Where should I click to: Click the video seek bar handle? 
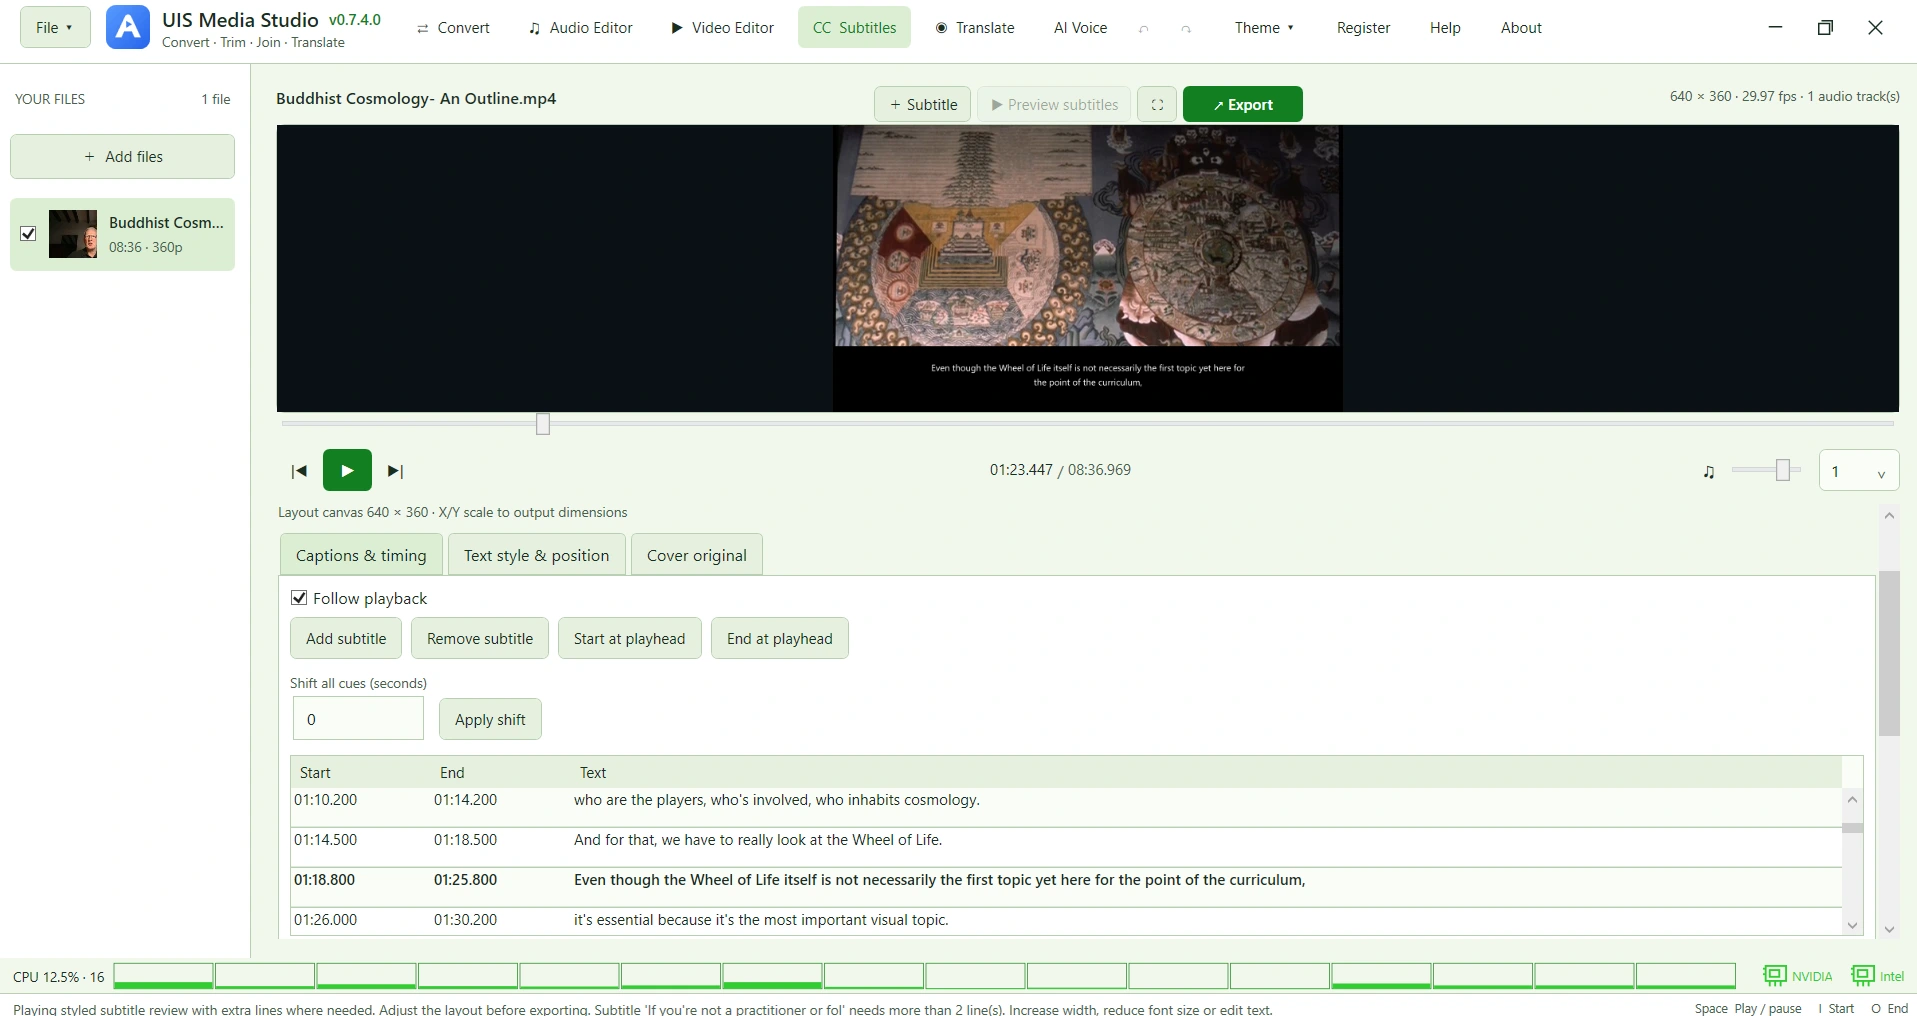click(543, 424)
